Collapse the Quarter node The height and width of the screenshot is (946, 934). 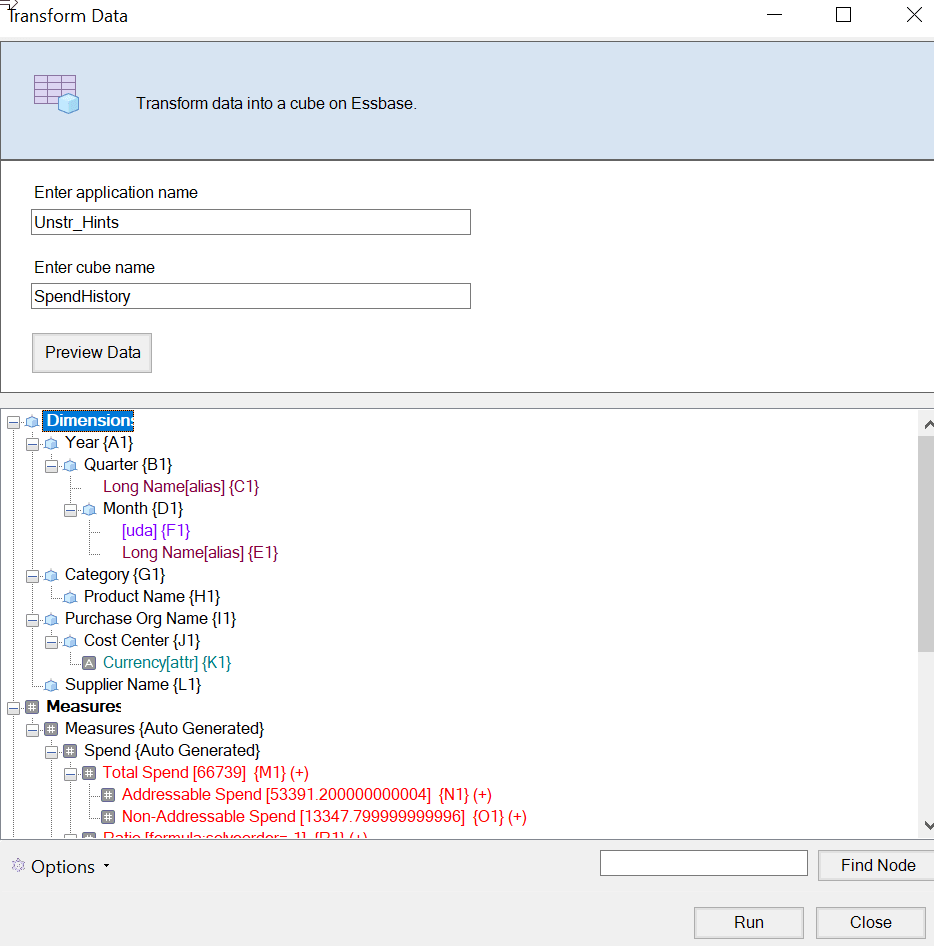pos(50,464)
